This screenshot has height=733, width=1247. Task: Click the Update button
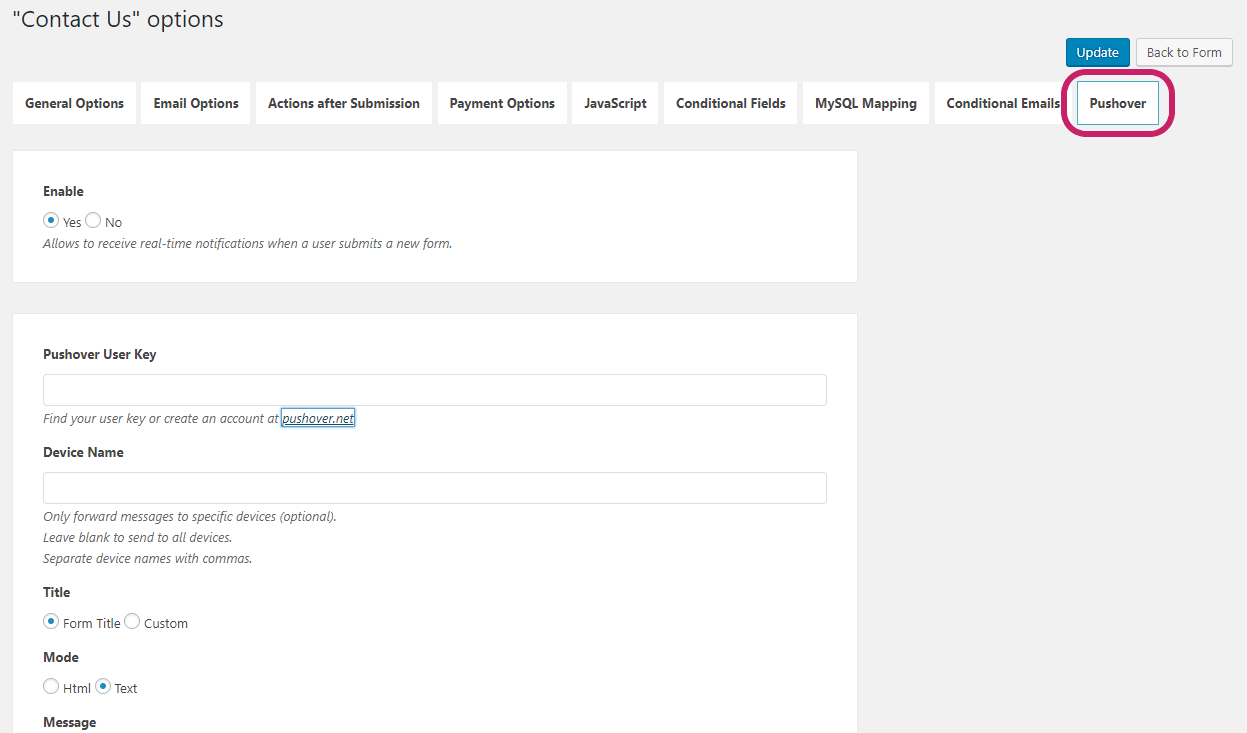pyautogui.click(x=1098, y=52)
